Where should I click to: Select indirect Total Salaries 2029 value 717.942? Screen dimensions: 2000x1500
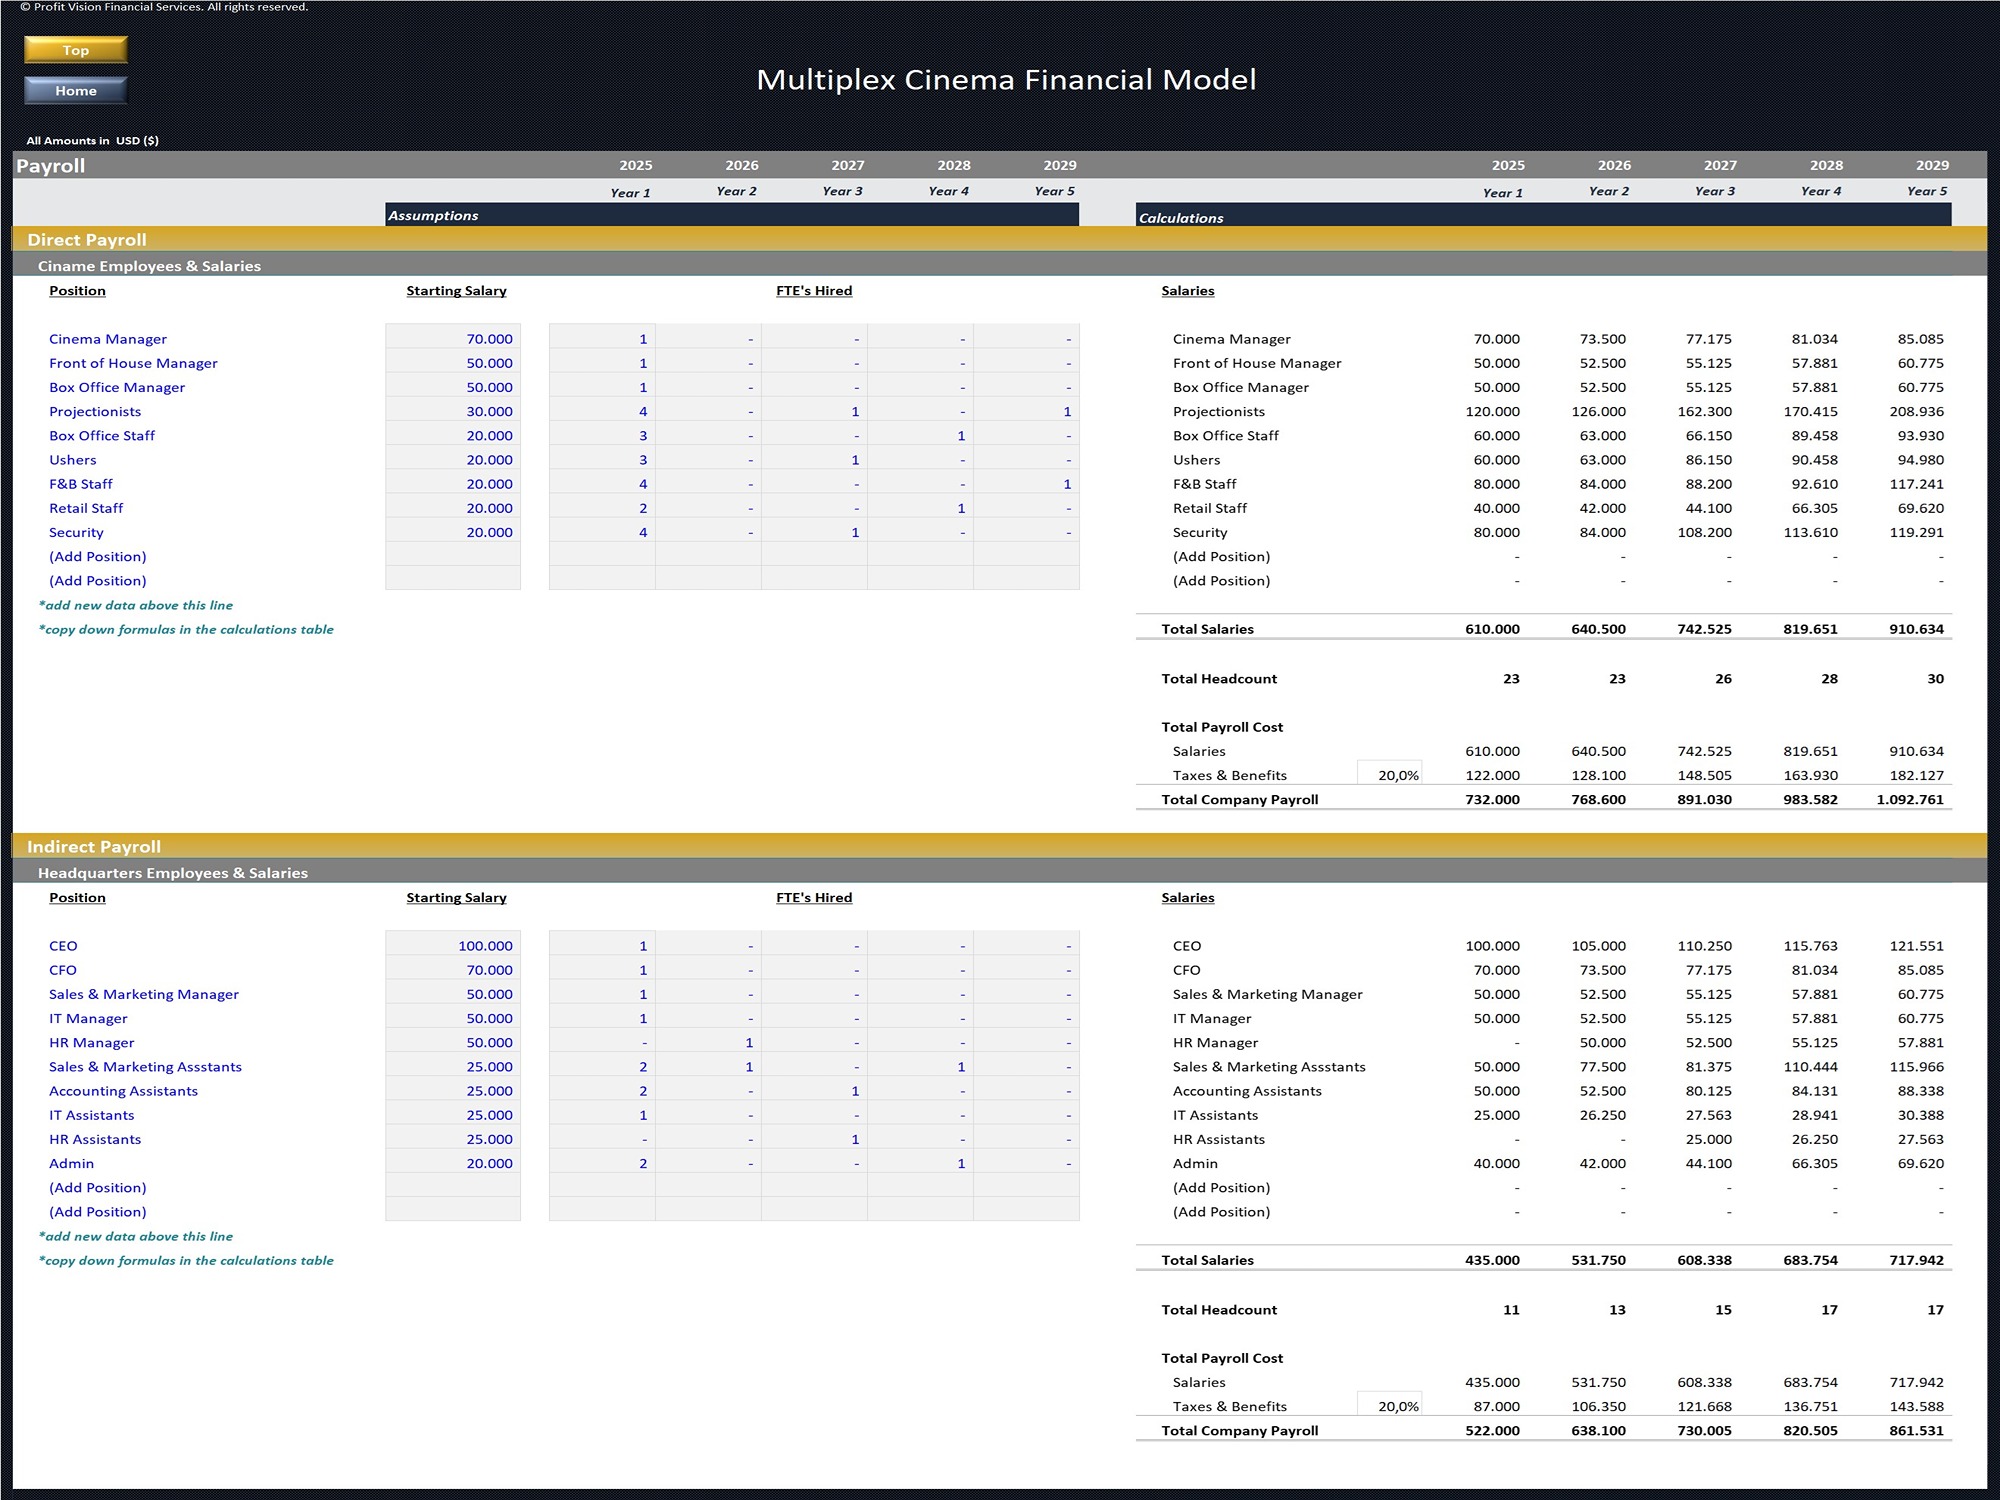pos(1916,1260)
